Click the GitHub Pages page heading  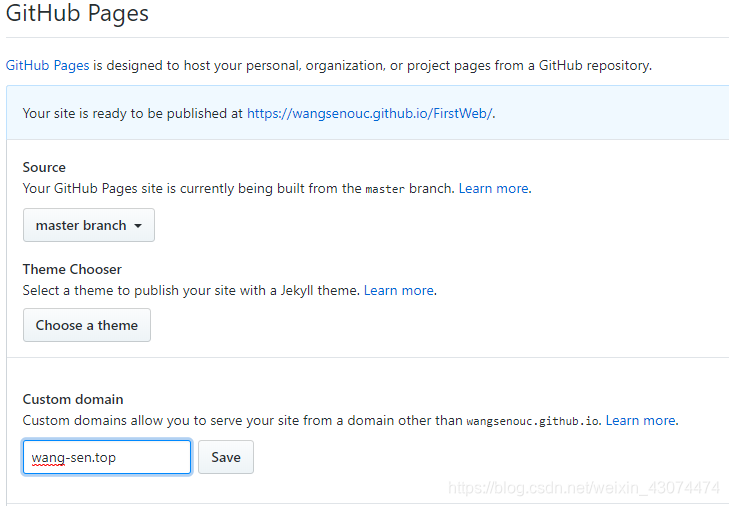(77, 13)
